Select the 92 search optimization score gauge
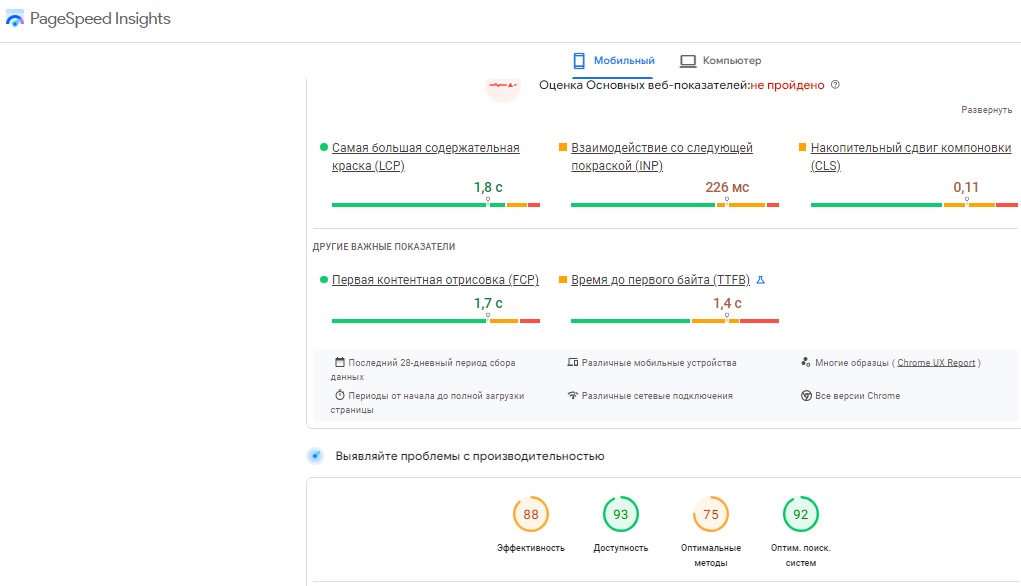This screenshot has width=1021, height=586. click(x=800, y=514)
